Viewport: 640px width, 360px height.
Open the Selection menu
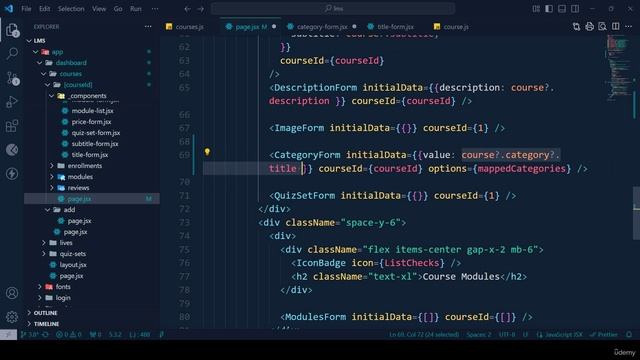(x=71, y=9)
